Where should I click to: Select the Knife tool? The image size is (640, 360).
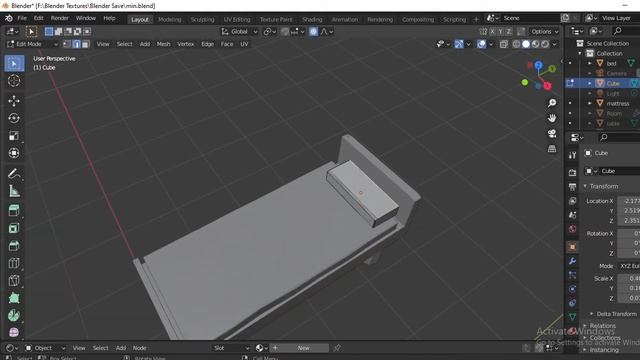coord(14,280)
